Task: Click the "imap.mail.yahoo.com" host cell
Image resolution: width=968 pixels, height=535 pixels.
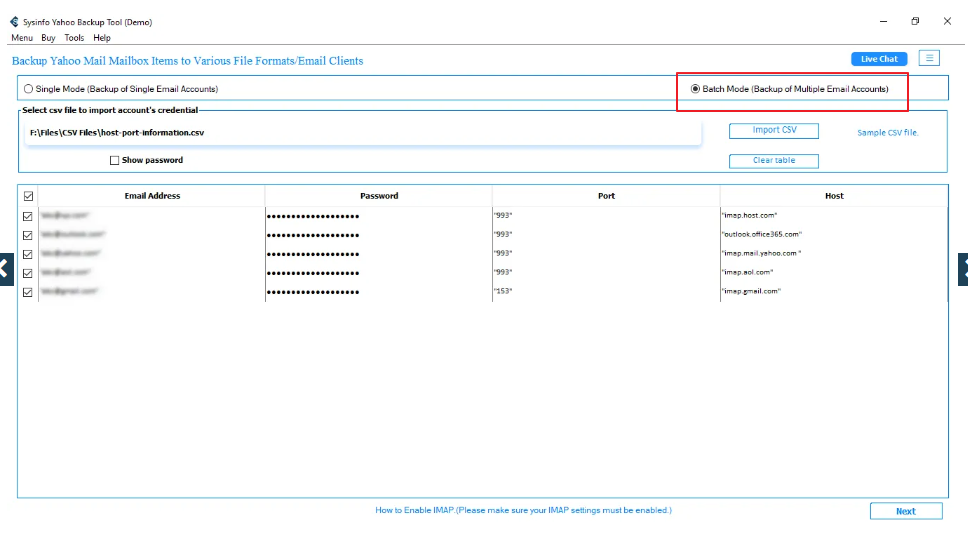Action: (833, 253)
